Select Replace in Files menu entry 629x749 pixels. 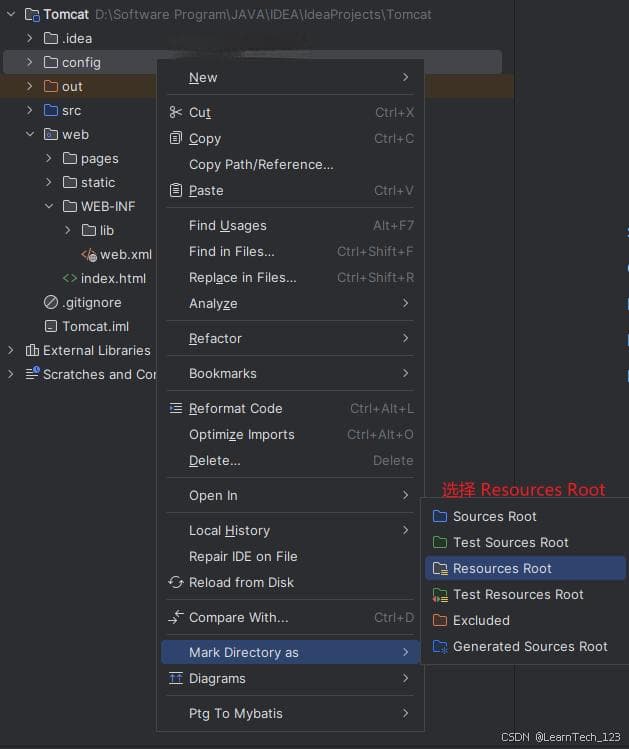[290, 278]
